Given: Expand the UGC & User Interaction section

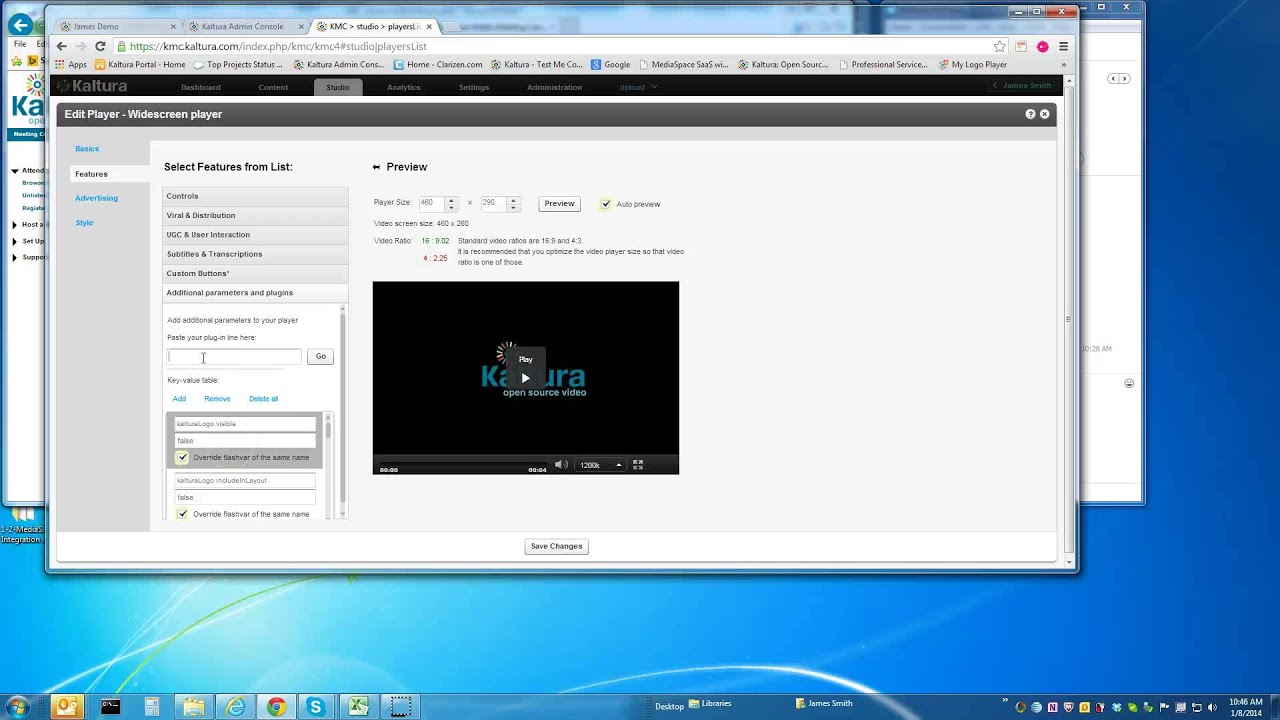Looking at the screenshot, I should click(x=255, y=234).
